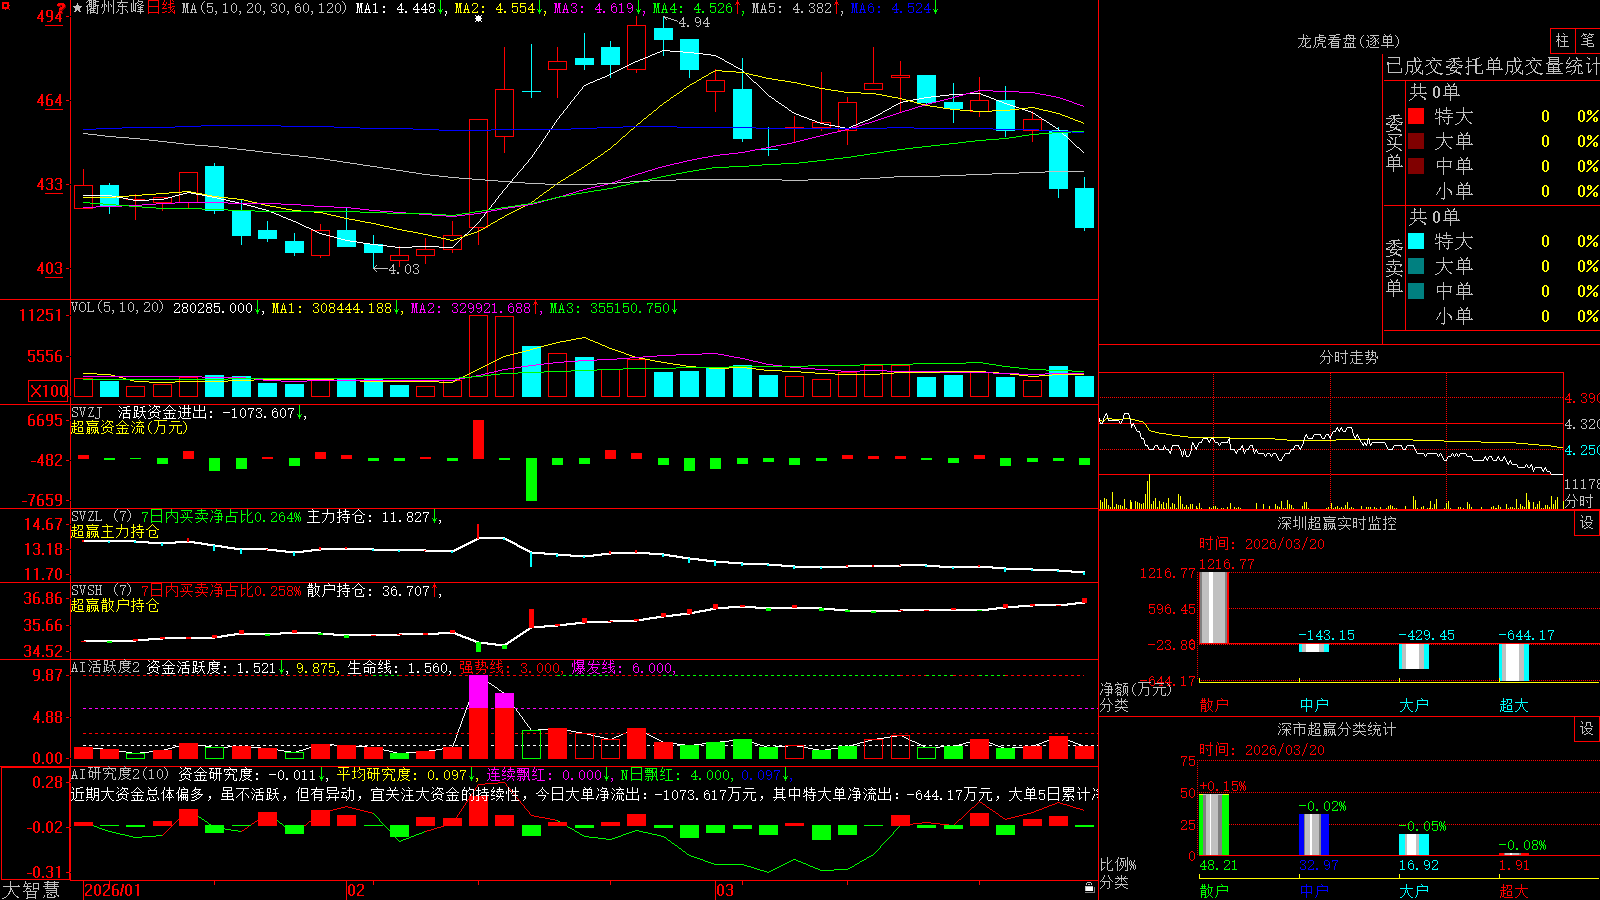Switch to 柱 (bar) display mode
The height and width of the screenshot is (900, 1600).
click(x=1562, y=40)
